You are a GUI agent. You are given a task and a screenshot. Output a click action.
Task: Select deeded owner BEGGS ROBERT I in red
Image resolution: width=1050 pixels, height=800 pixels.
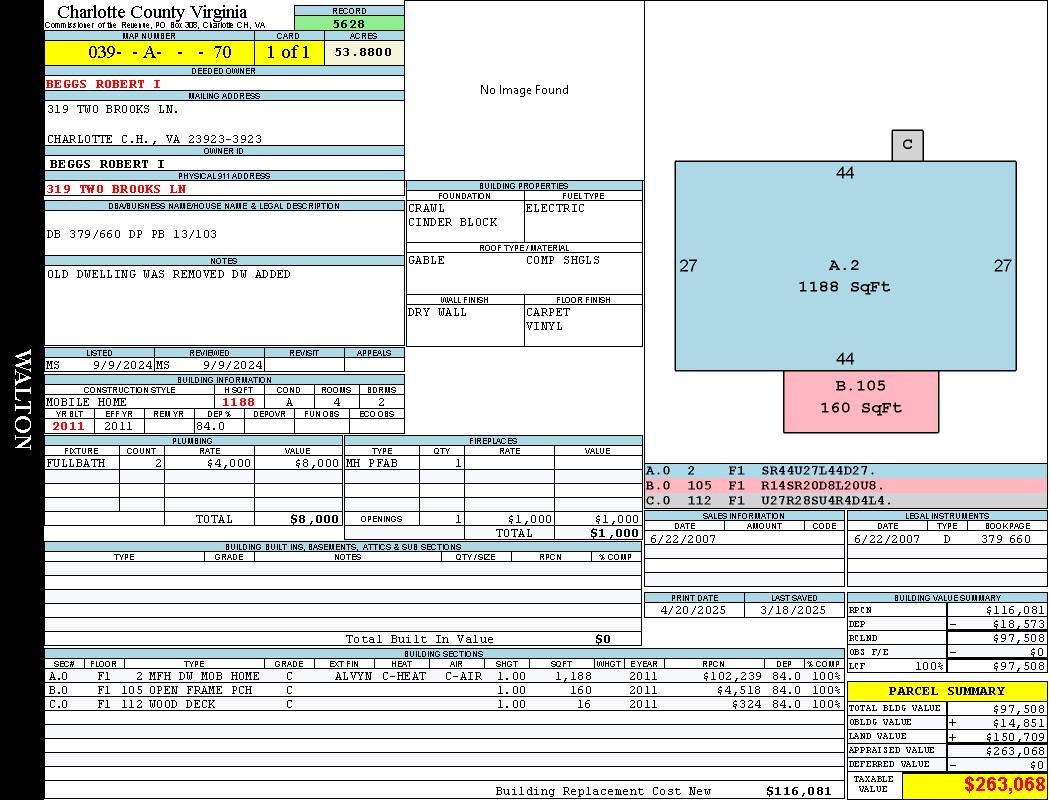[103, 84]
